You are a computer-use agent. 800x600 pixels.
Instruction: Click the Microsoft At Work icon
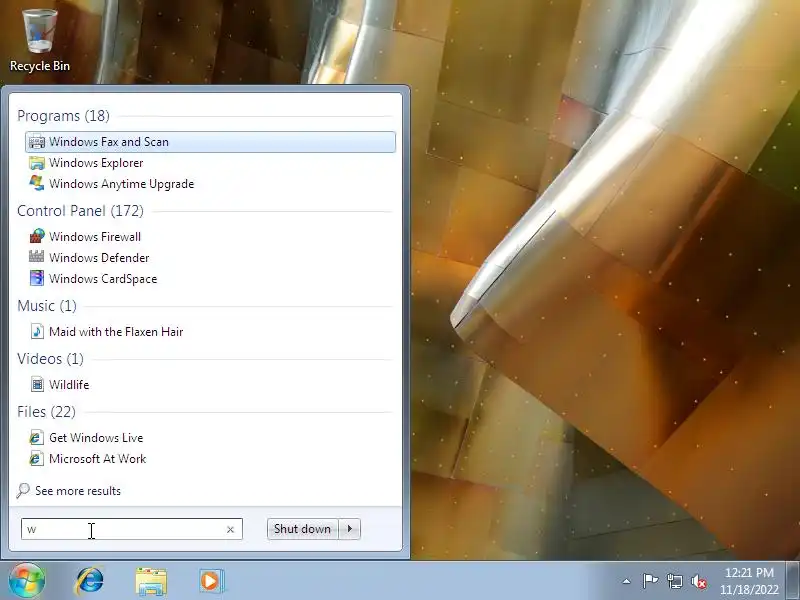37,458
